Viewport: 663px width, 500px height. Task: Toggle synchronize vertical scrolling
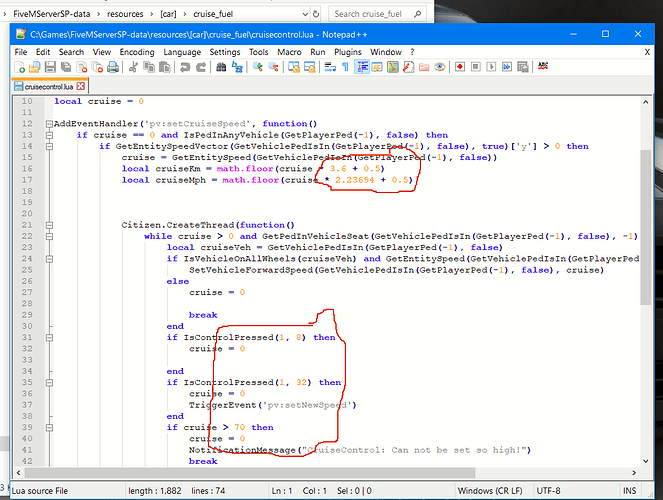tap(293, 67)
